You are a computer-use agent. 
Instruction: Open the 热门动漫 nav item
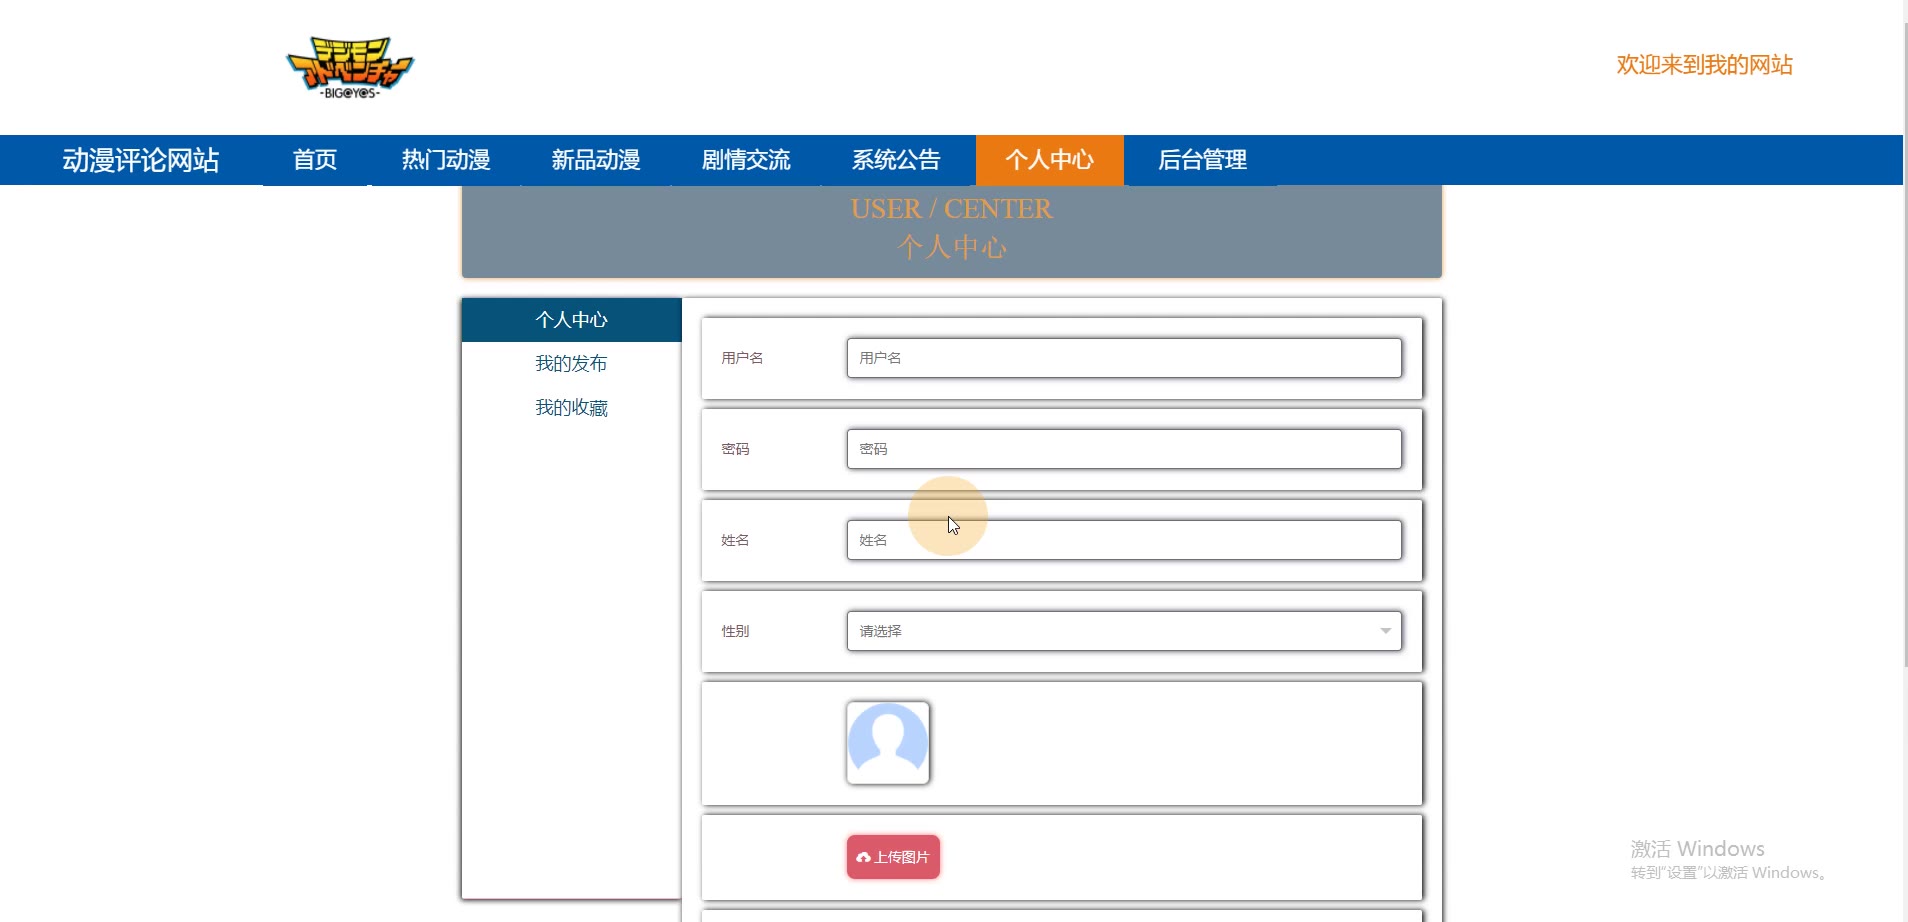[x=446, y=160]
